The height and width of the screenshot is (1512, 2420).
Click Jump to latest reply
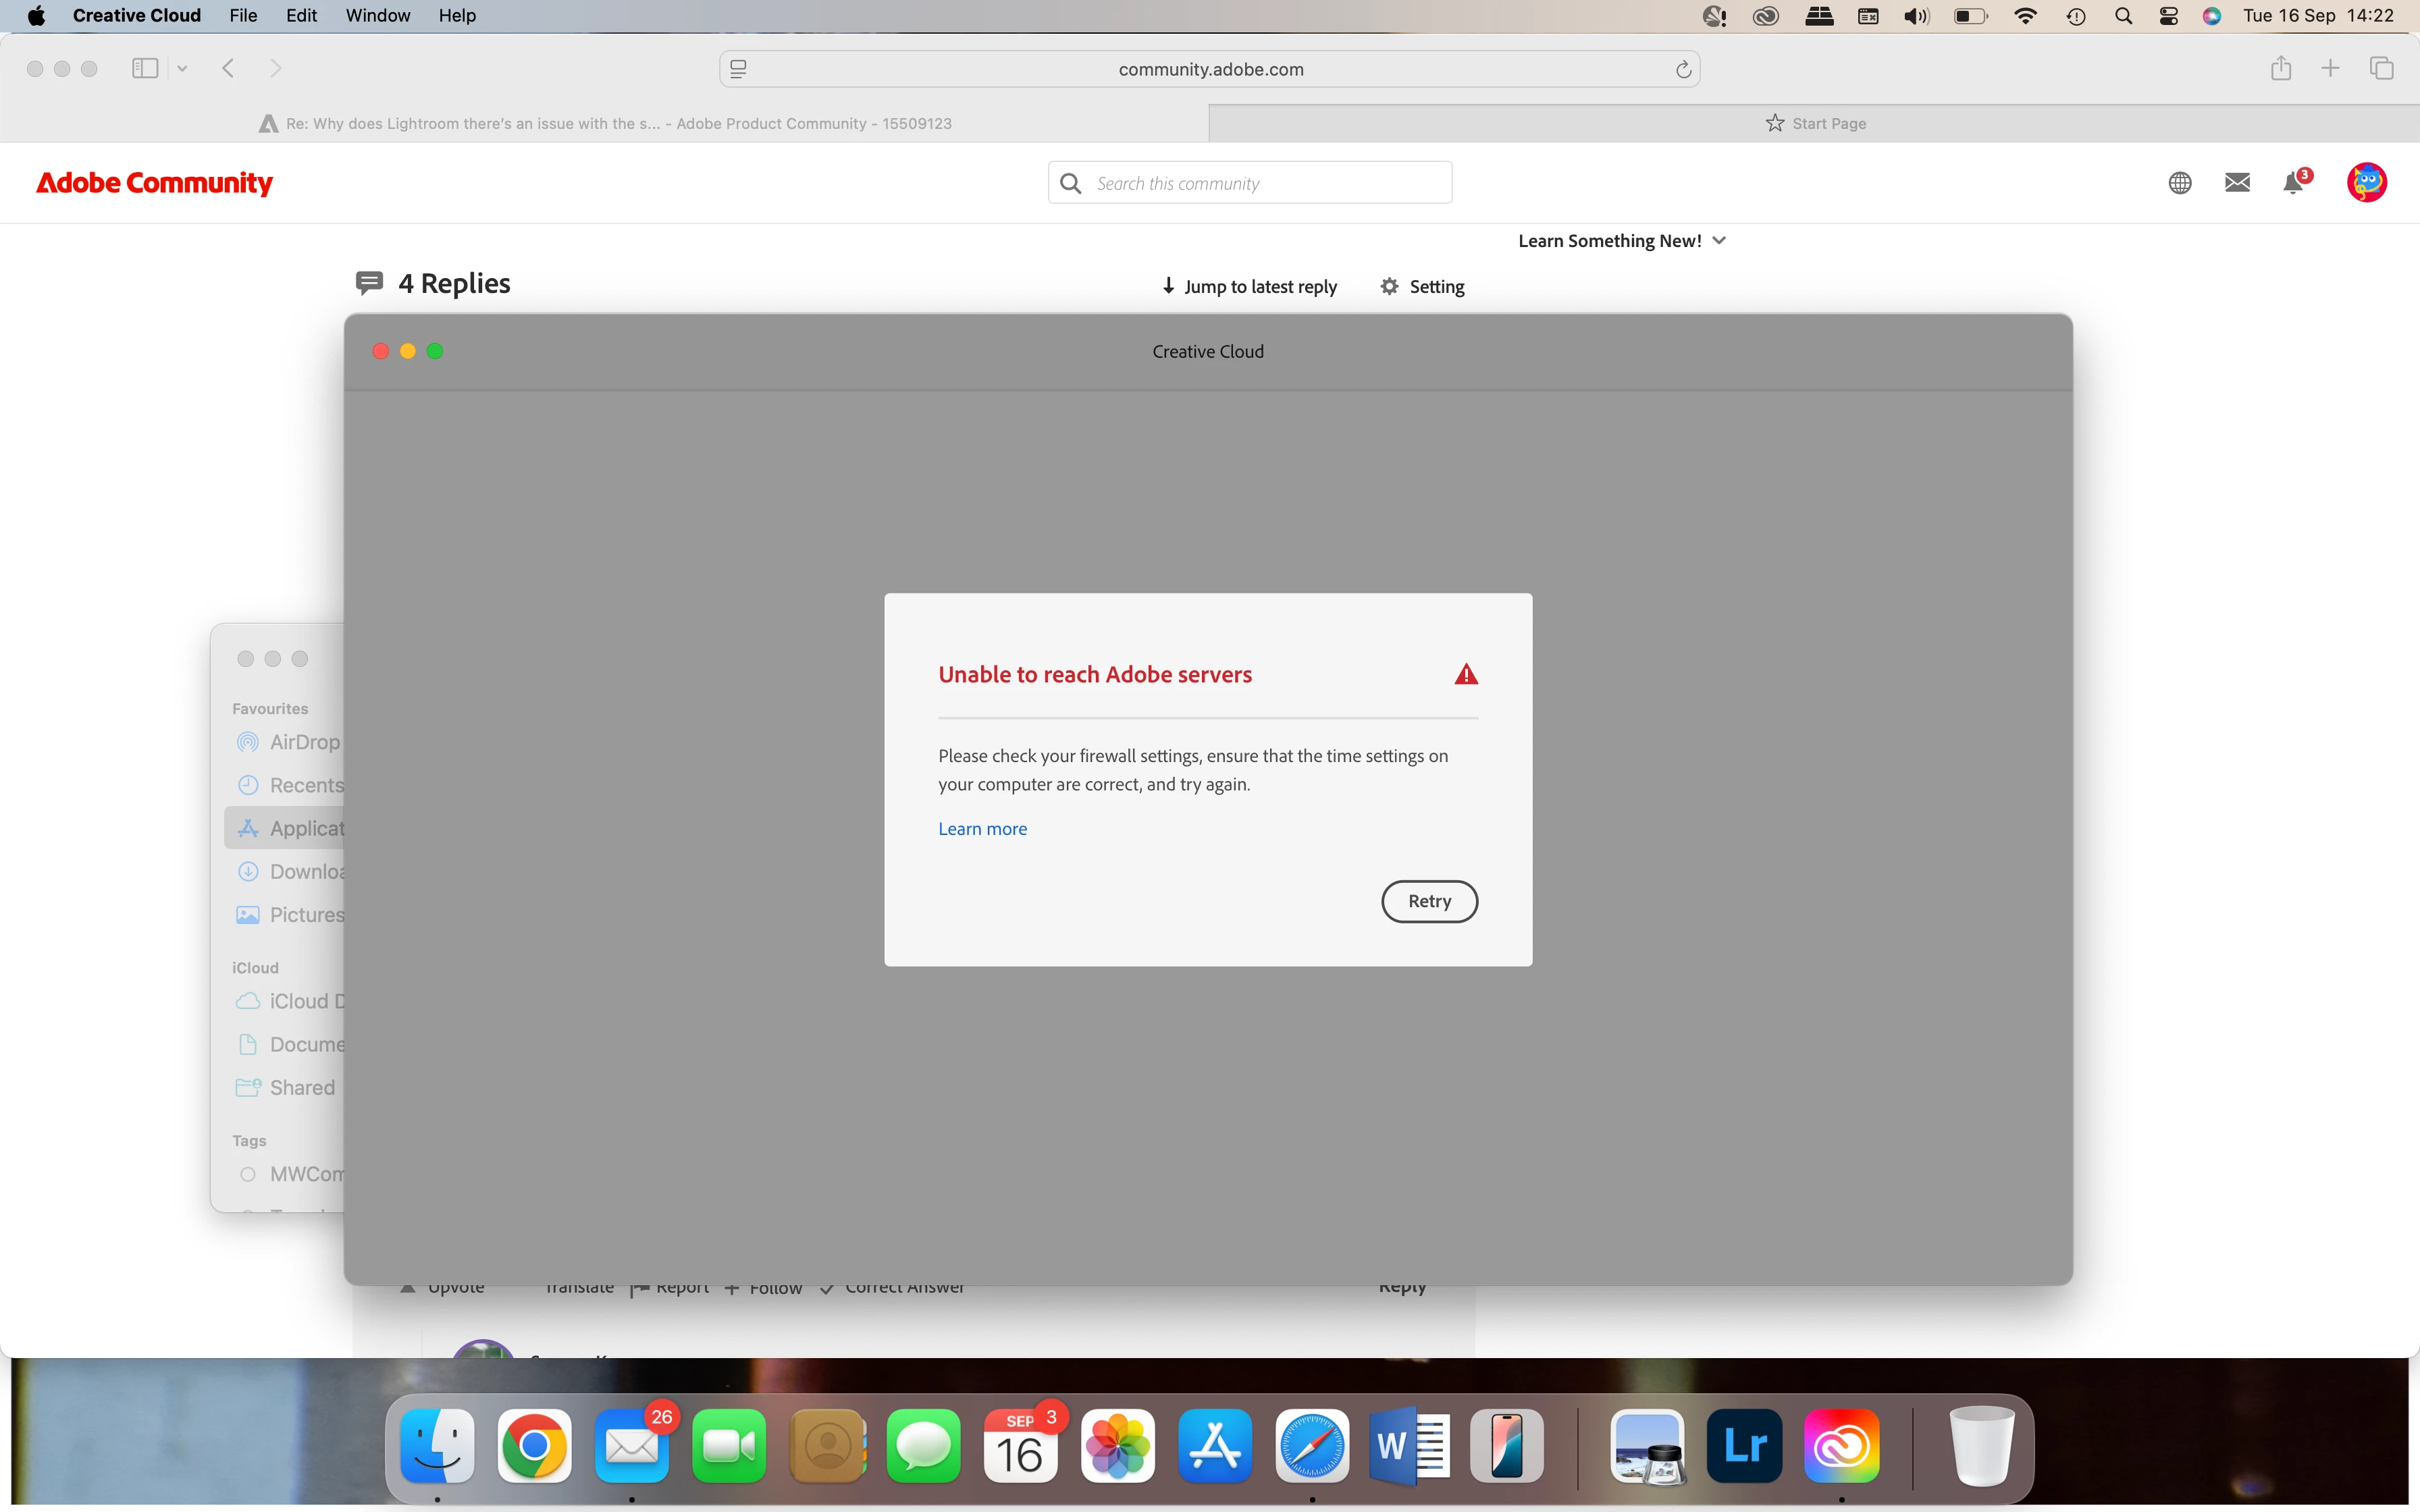tap(1249, 286)
